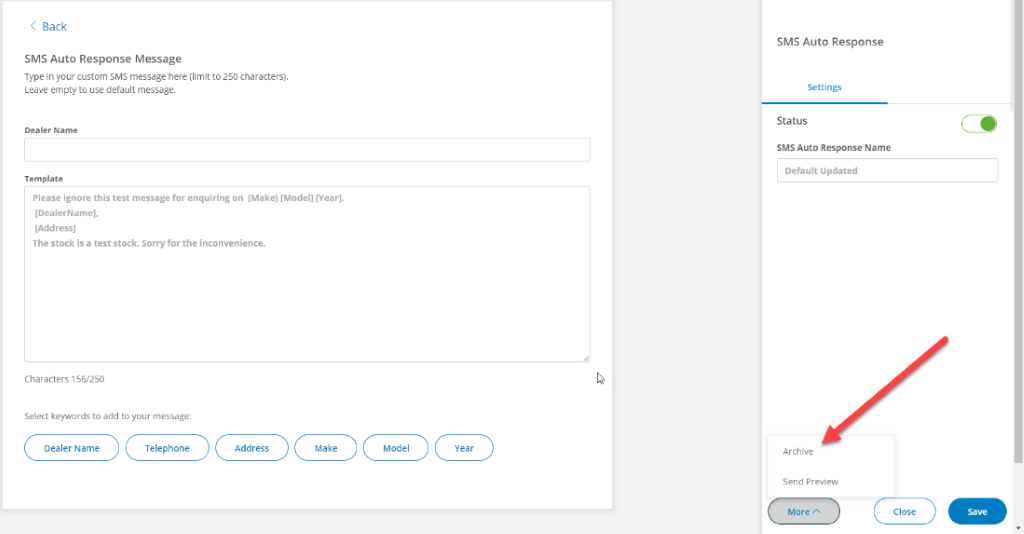Viewport: 1024px width, 534px height.
Task: Insert the Dealer Name keyword
Action: pyautogui.click(x=72, y=448)
